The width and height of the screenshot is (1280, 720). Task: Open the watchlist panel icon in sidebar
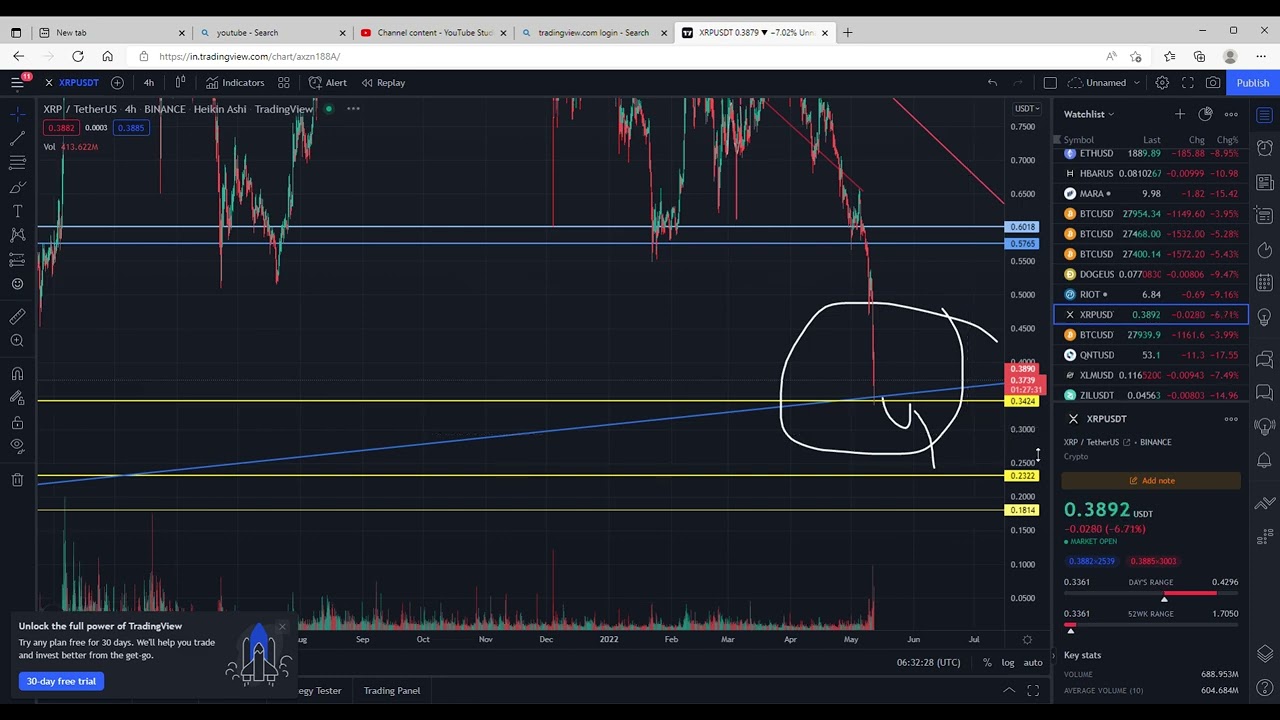pos(1265,114)
